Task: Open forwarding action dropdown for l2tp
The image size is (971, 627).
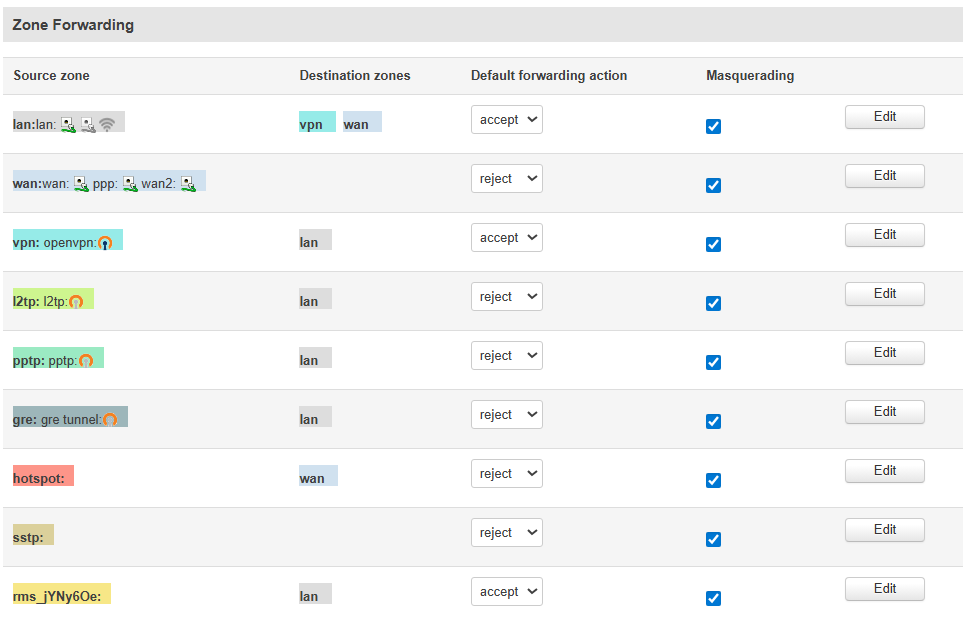Action: pos(507,296)
